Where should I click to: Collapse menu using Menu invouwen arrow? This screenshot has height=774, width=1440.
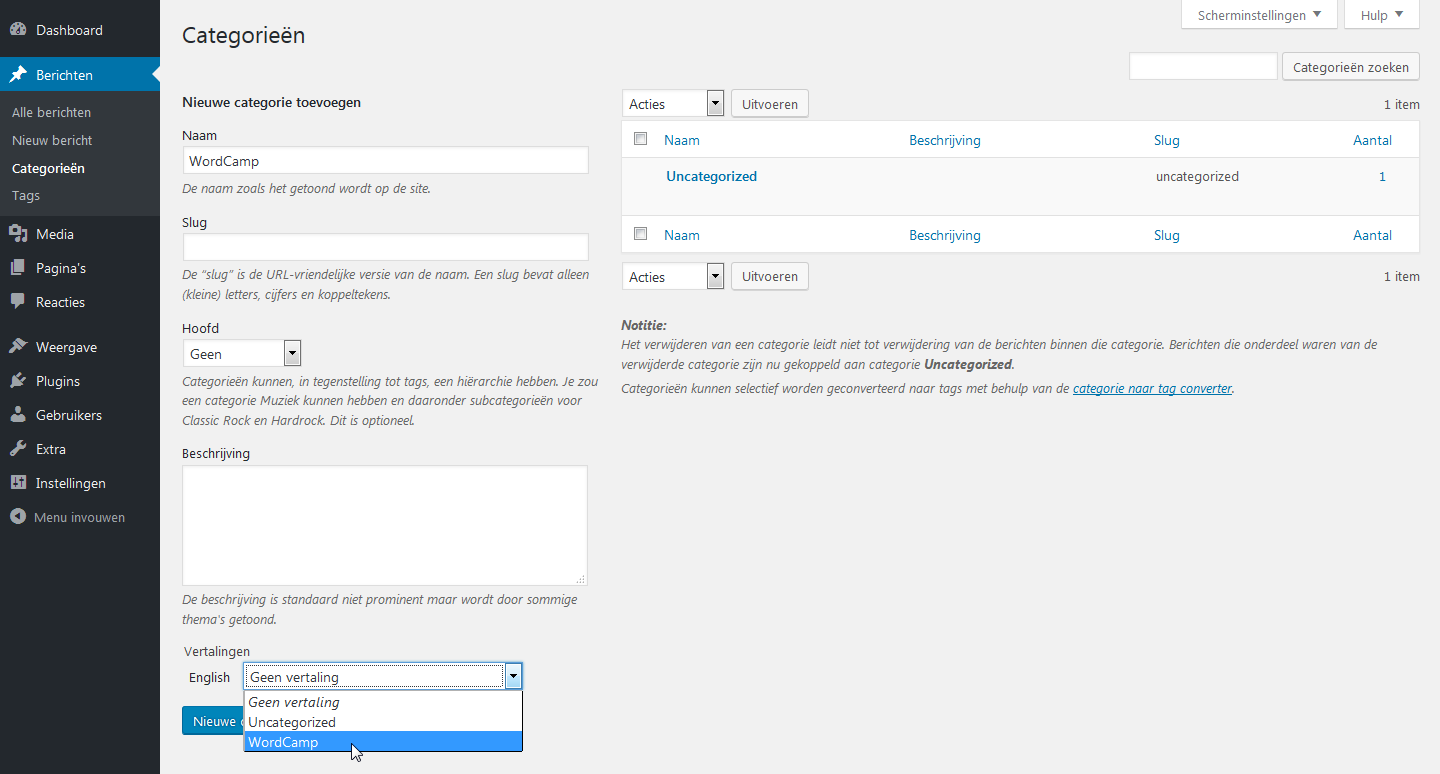17,517
